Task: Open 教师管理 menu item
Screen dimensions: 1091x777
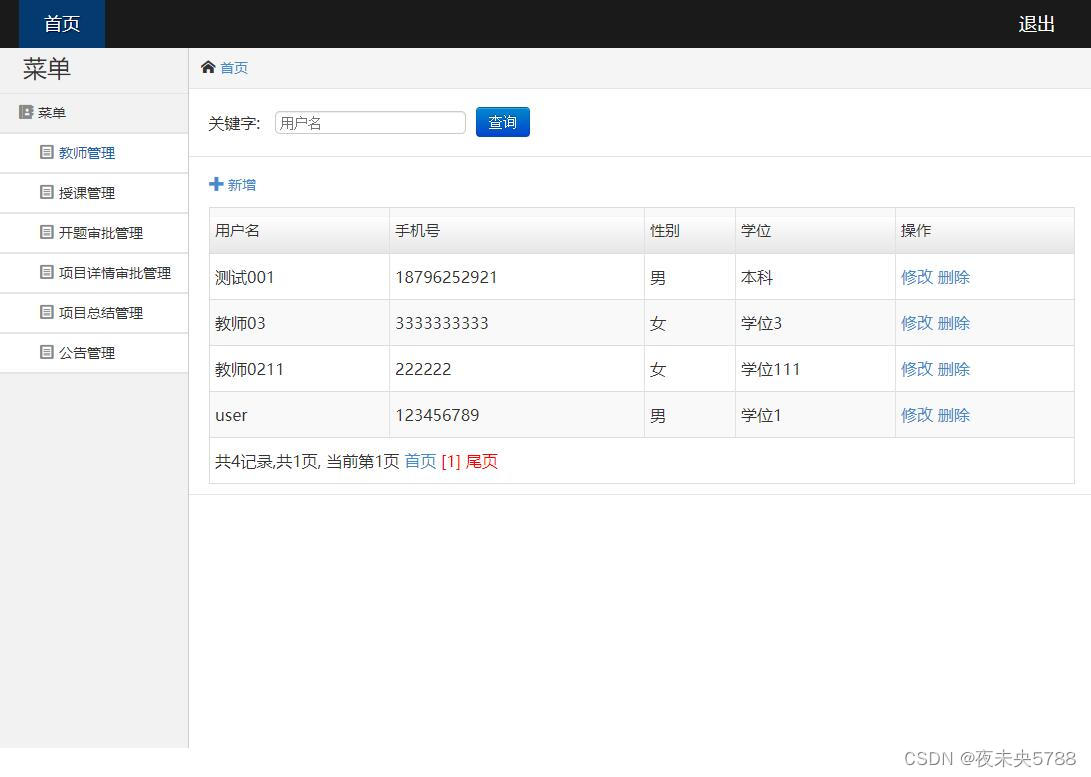Action: coord(87,153)
